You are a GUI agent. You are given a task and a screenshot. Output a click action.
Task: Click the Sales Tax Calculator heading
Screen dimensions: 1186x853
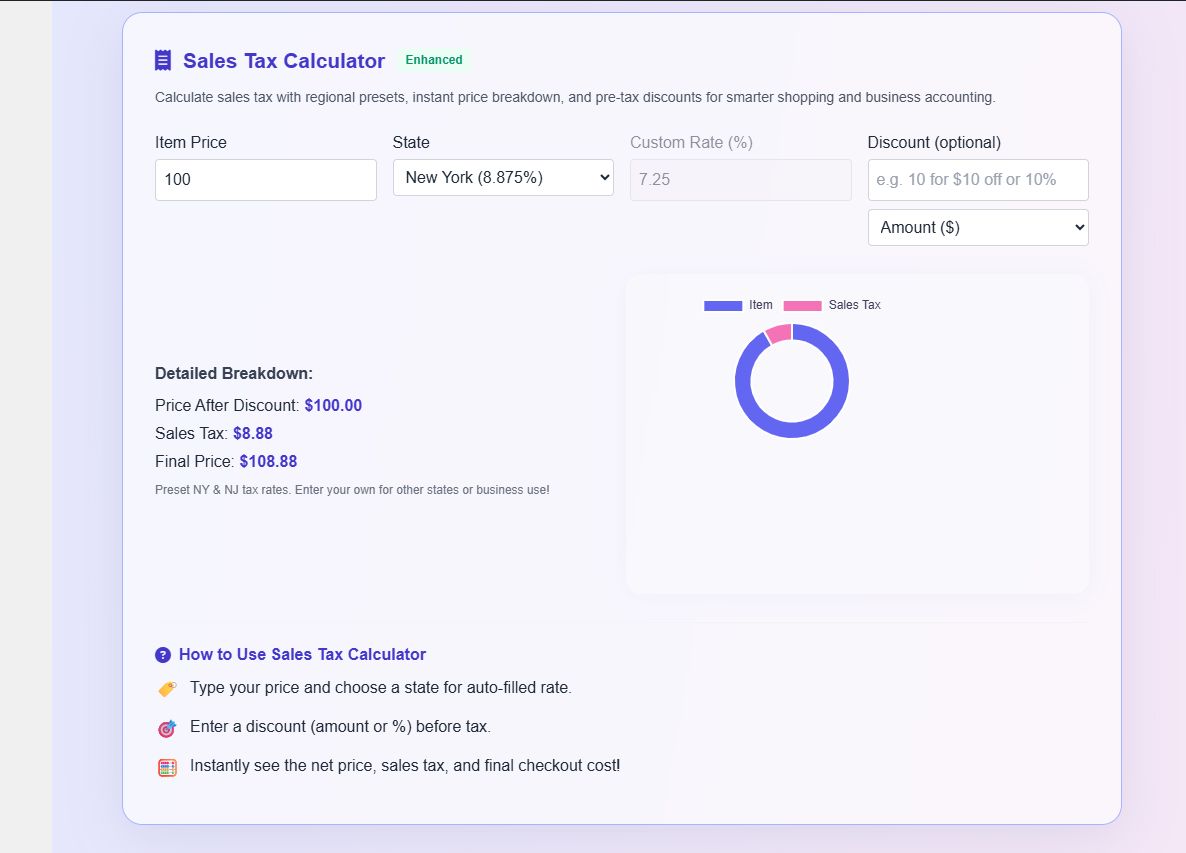pyautogui.click(x=284, y=61)
